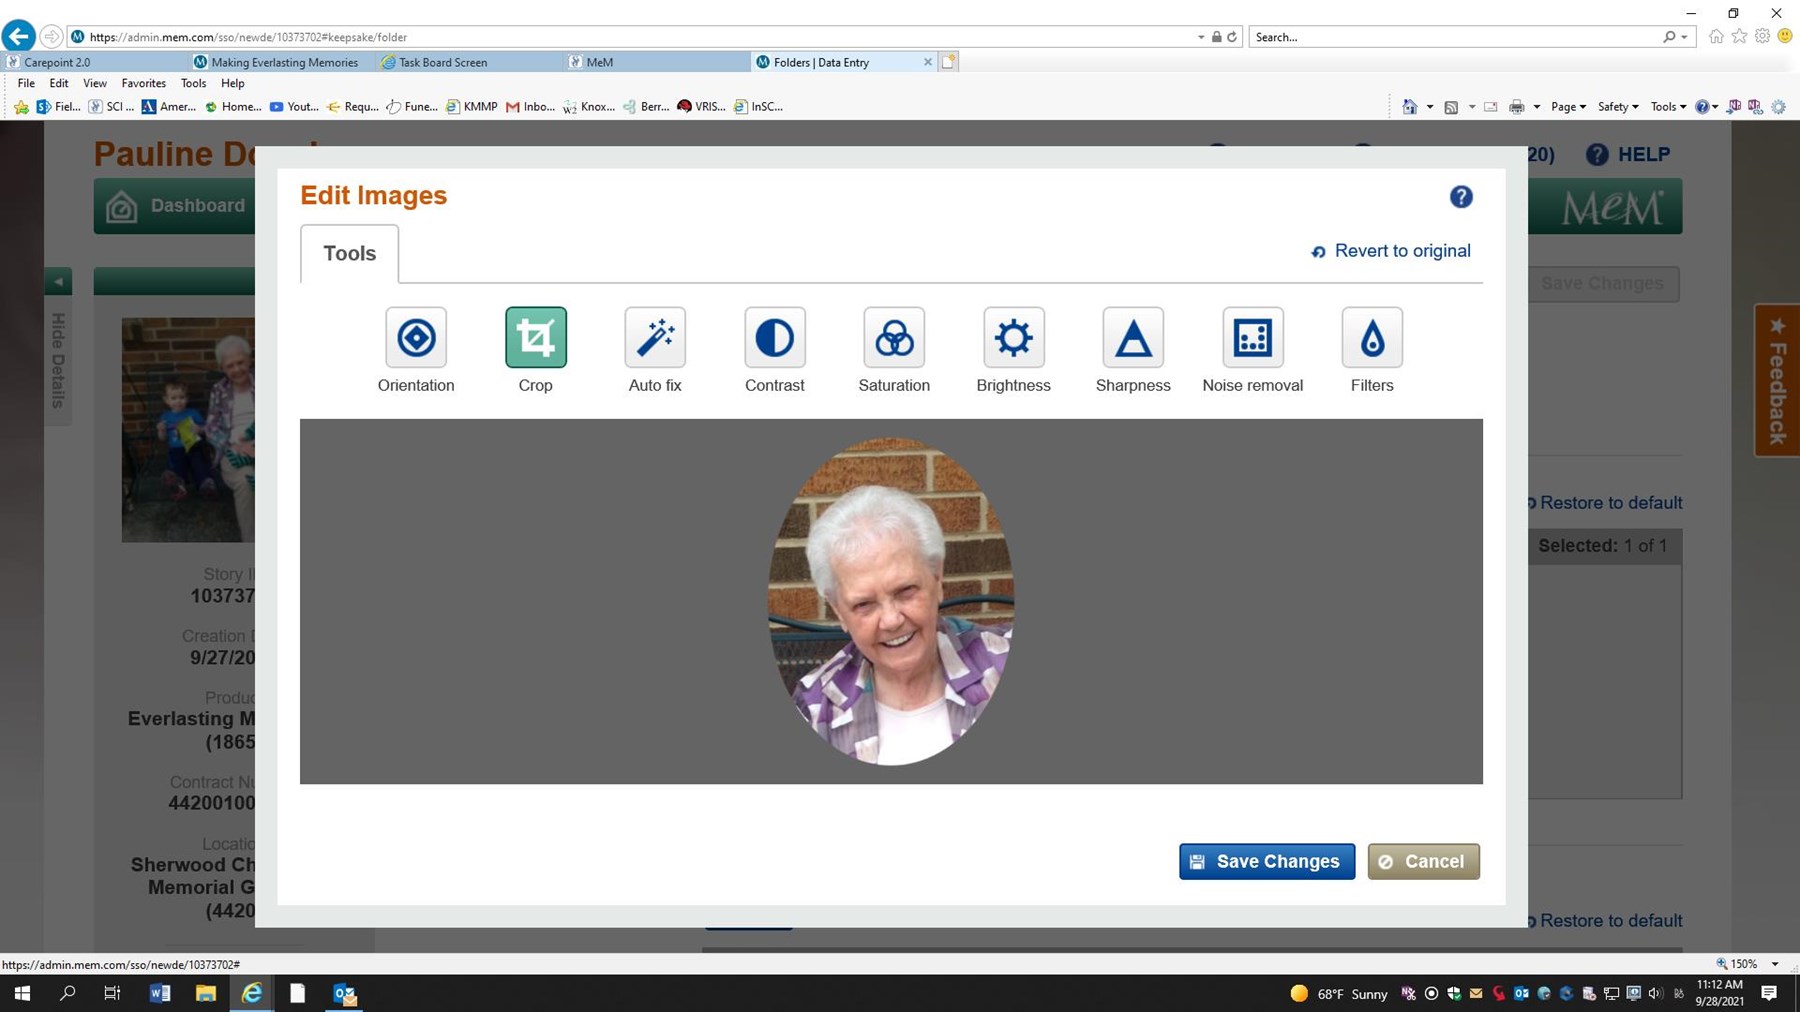Select the Orientation tool icon

pos(416,338)
